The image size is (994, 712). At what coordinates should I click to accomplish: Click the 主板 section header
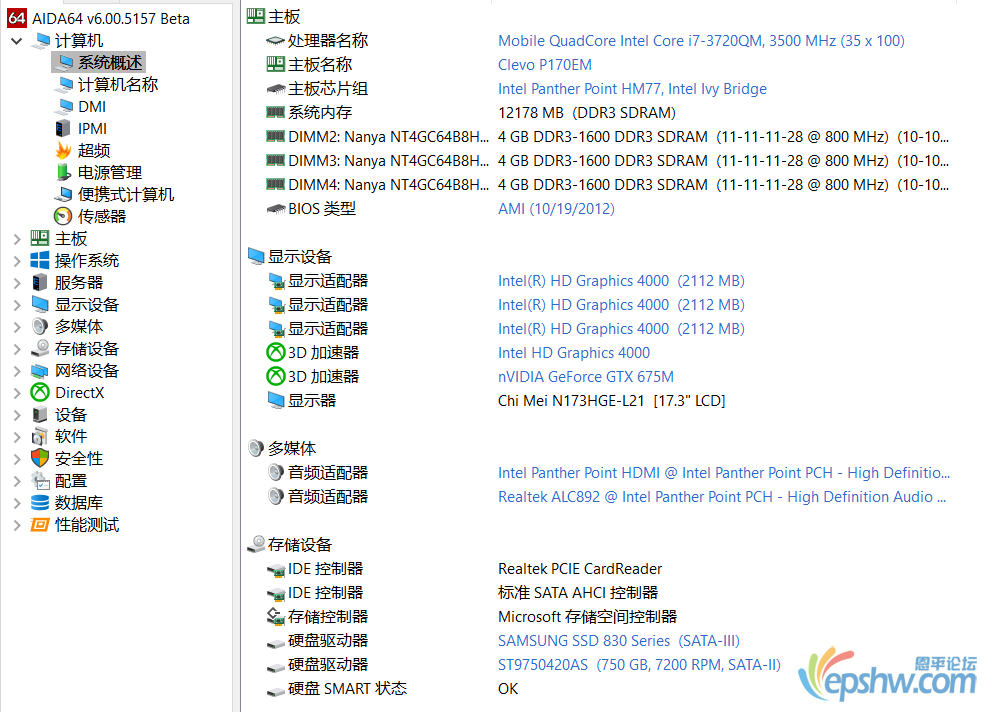(x=273, y=16)
